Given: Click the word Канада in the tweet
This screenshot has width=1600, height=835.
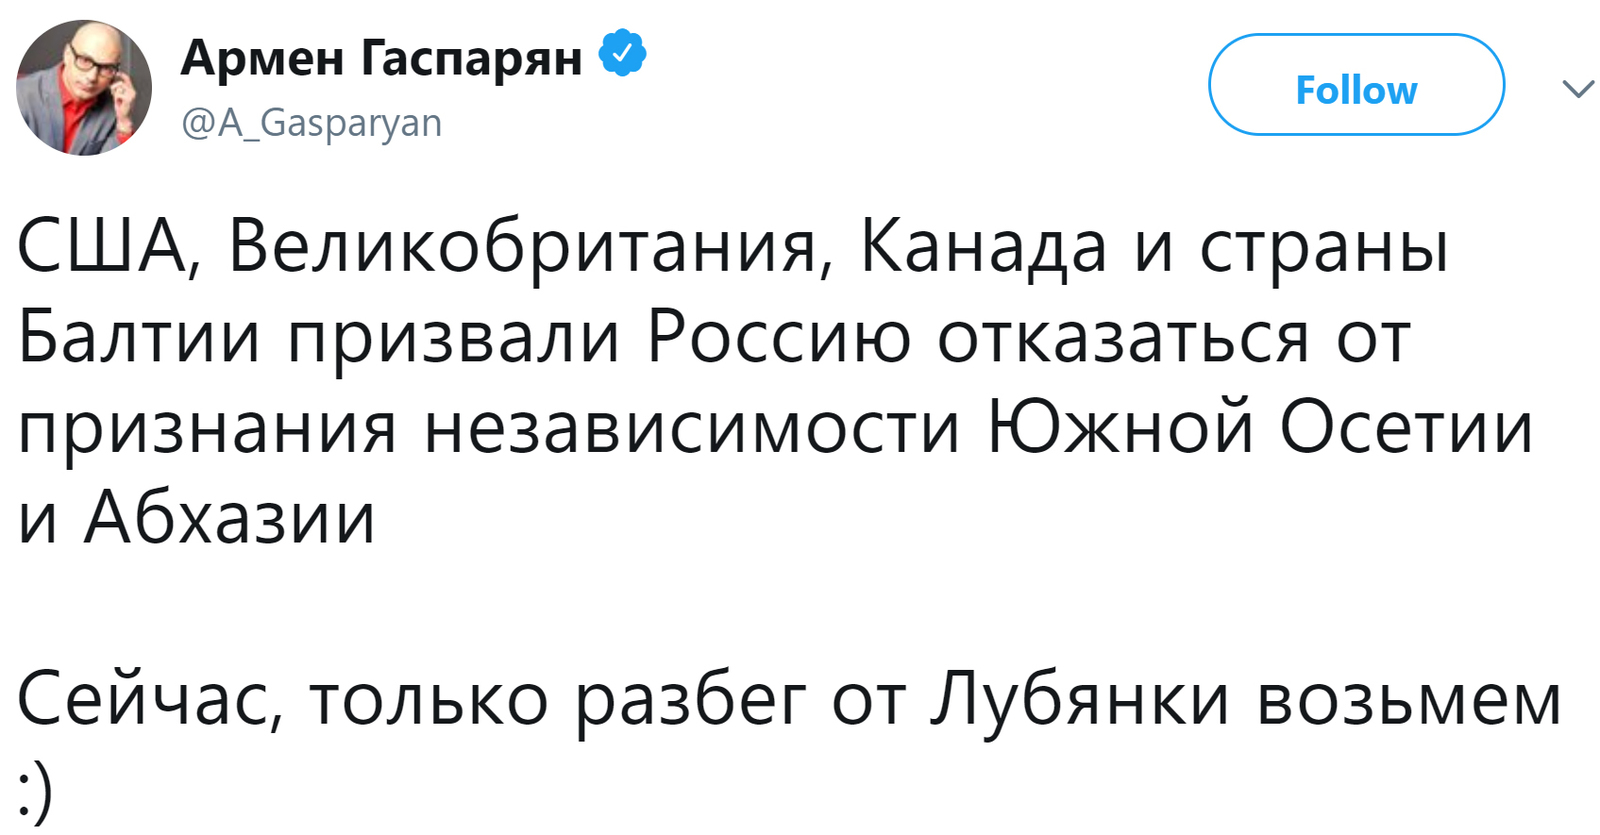Looking at the screenshot, I should (983, 246).
